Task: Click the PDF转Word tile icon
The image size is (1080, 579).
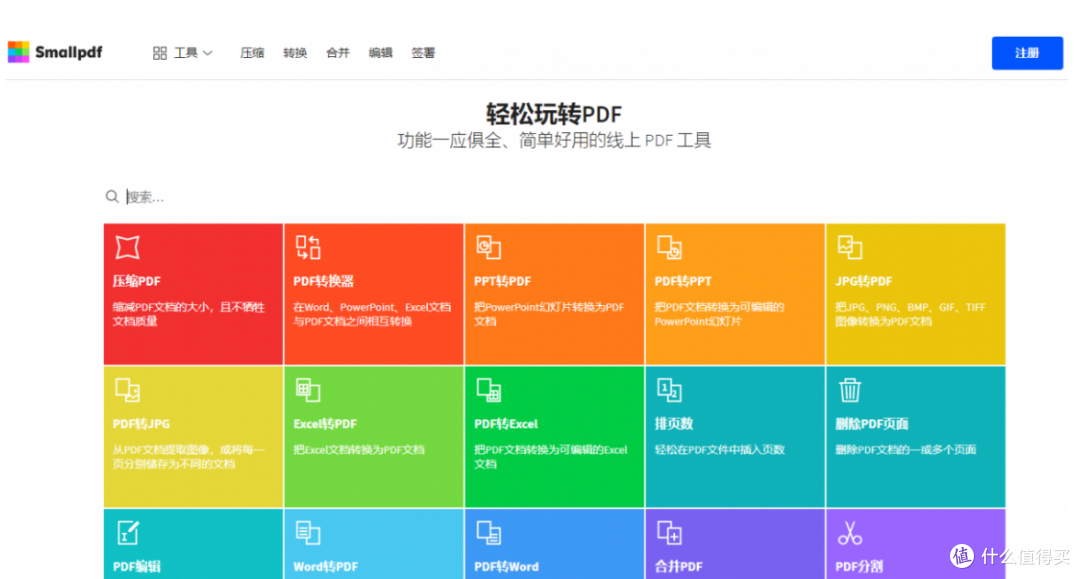Action: 488,533
